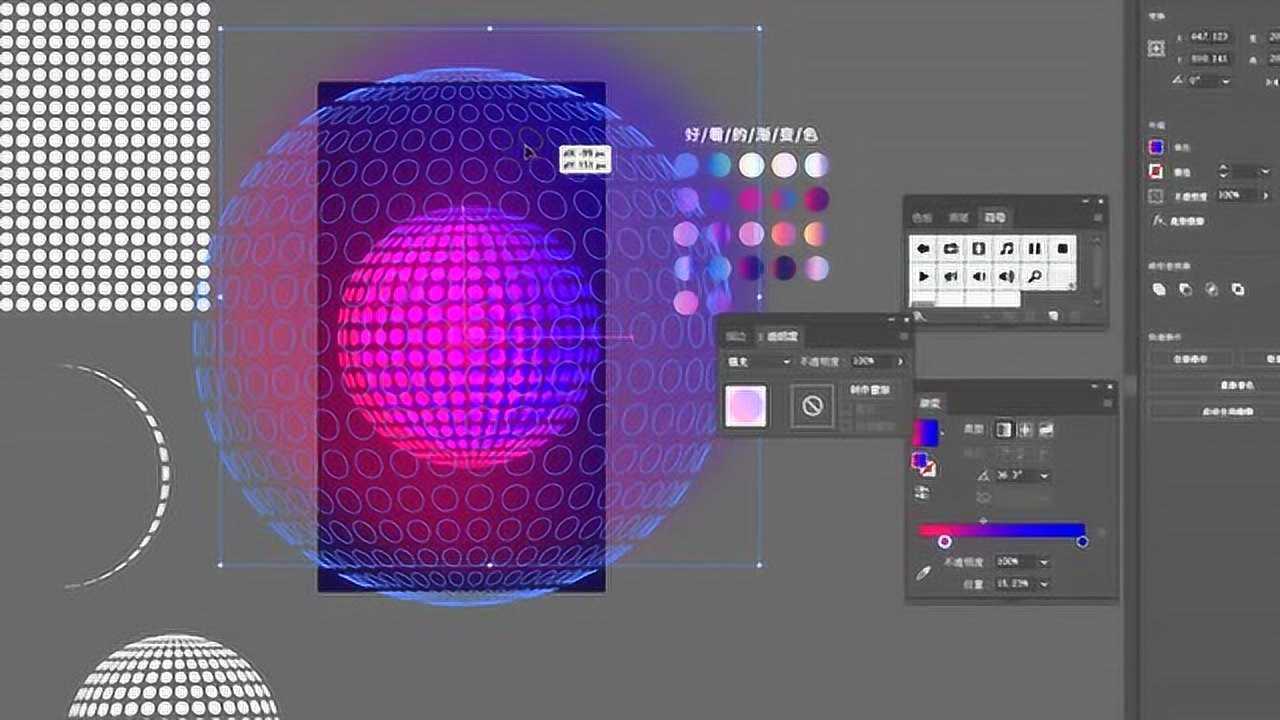The height and width of the screenshot is (720, 1280).
Task: Click the right blue gradient color stop
Action: (1082, 541)
